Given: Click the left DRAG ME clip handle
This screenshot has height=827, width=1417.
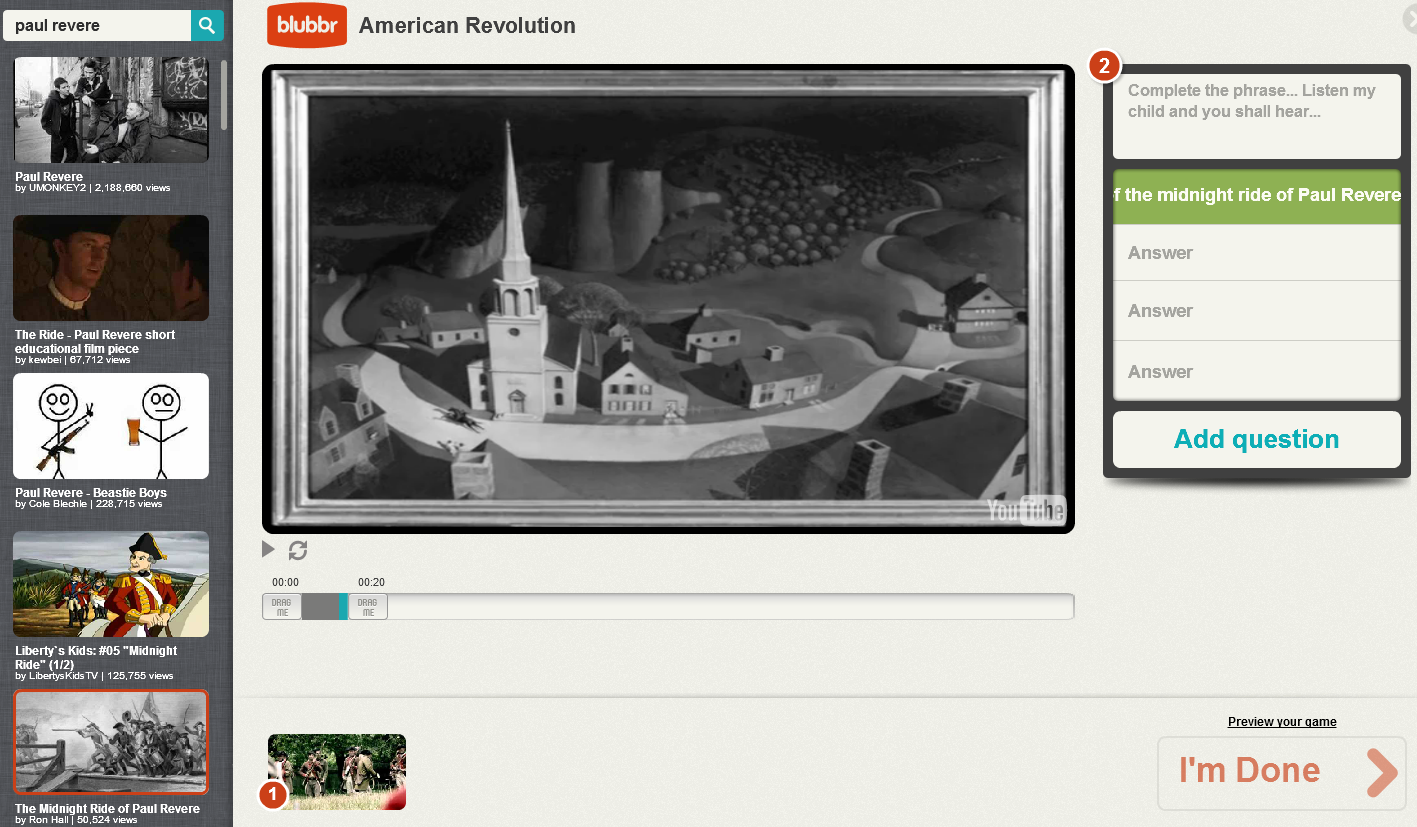Looking at the screenshot, I should point(282,607).
